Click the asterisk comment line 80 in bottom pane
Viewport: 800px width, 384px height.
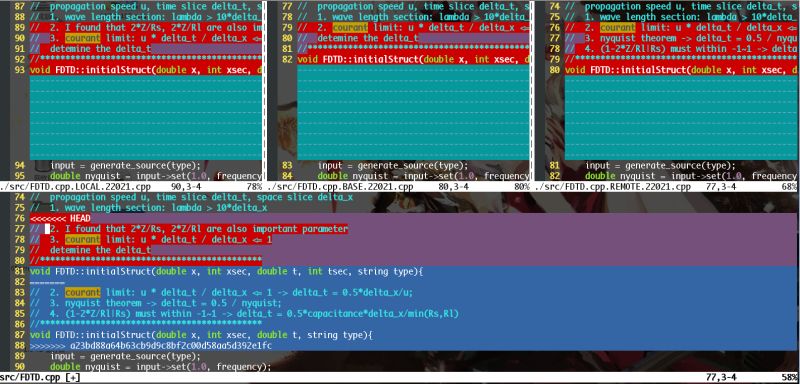[x=146, y=261]
